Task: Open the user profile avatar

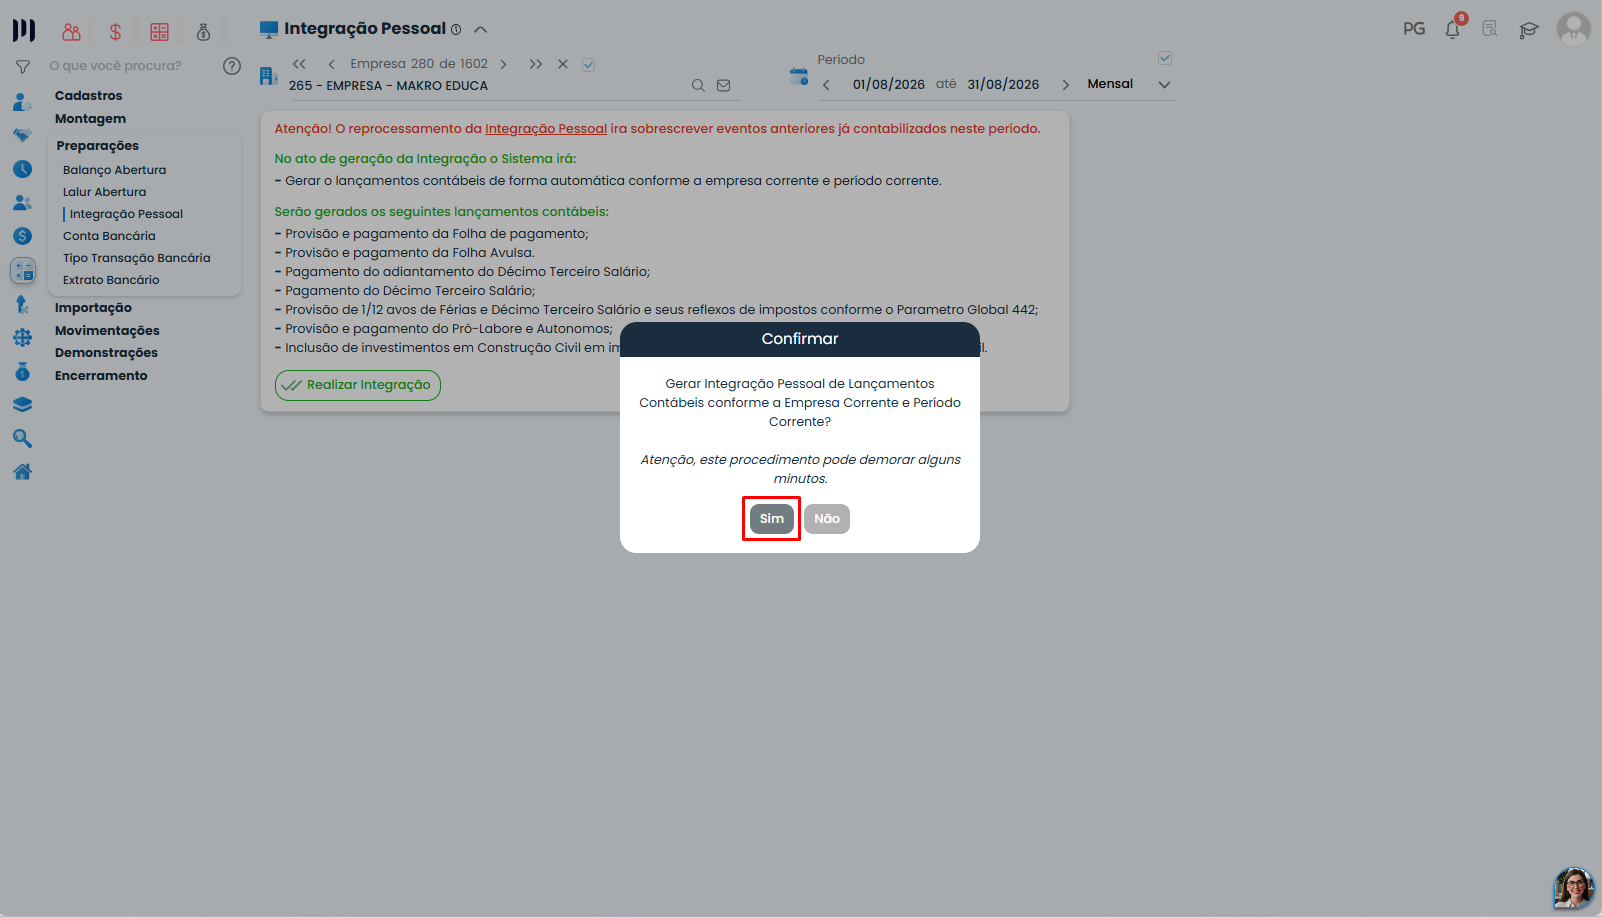Action: (1574, 29)
